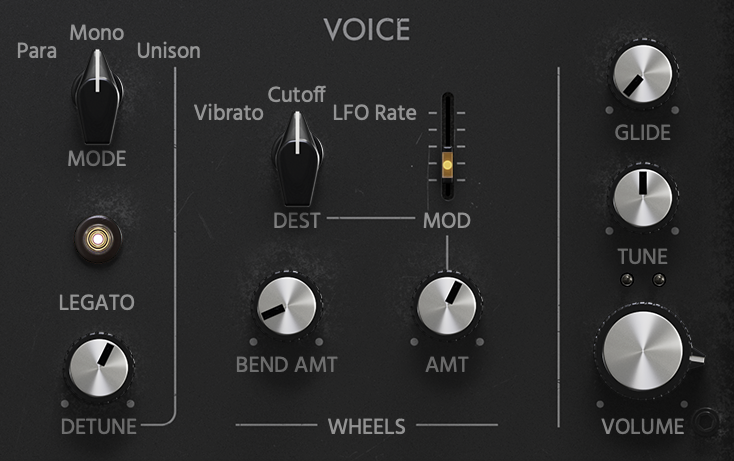This screenshot has height=461, width=734.
Task: Click the left LED under Tune
Action: coord(626,280)
